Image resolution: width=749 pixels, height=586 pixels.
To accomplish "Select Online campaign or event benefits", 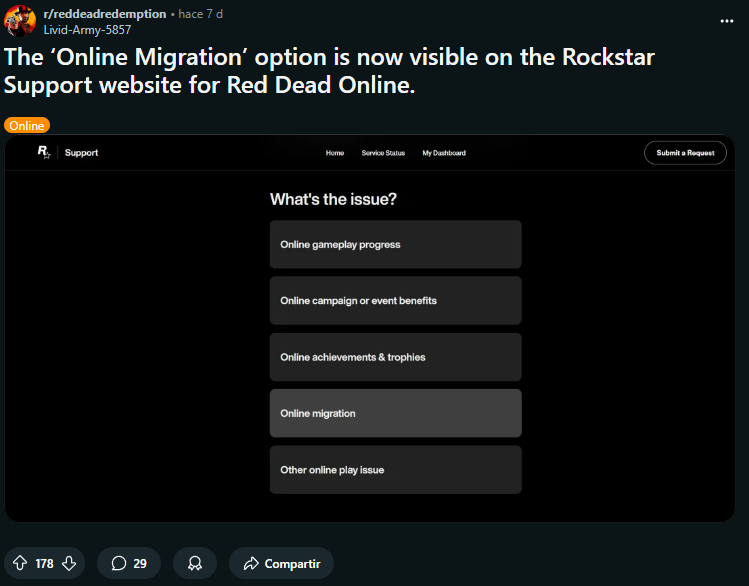I will click(395, 300).
